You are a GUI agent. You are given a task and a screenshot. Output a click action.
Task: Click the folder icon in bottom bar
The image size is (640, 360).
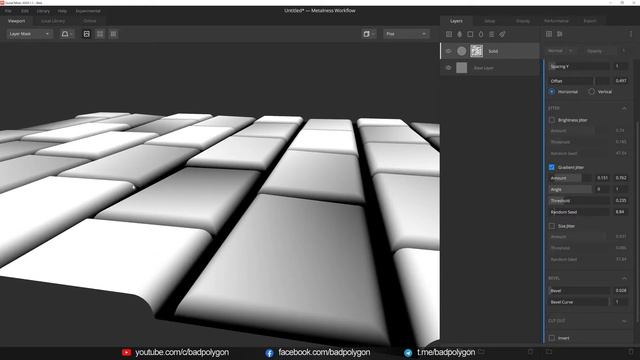tap(482, 351)
